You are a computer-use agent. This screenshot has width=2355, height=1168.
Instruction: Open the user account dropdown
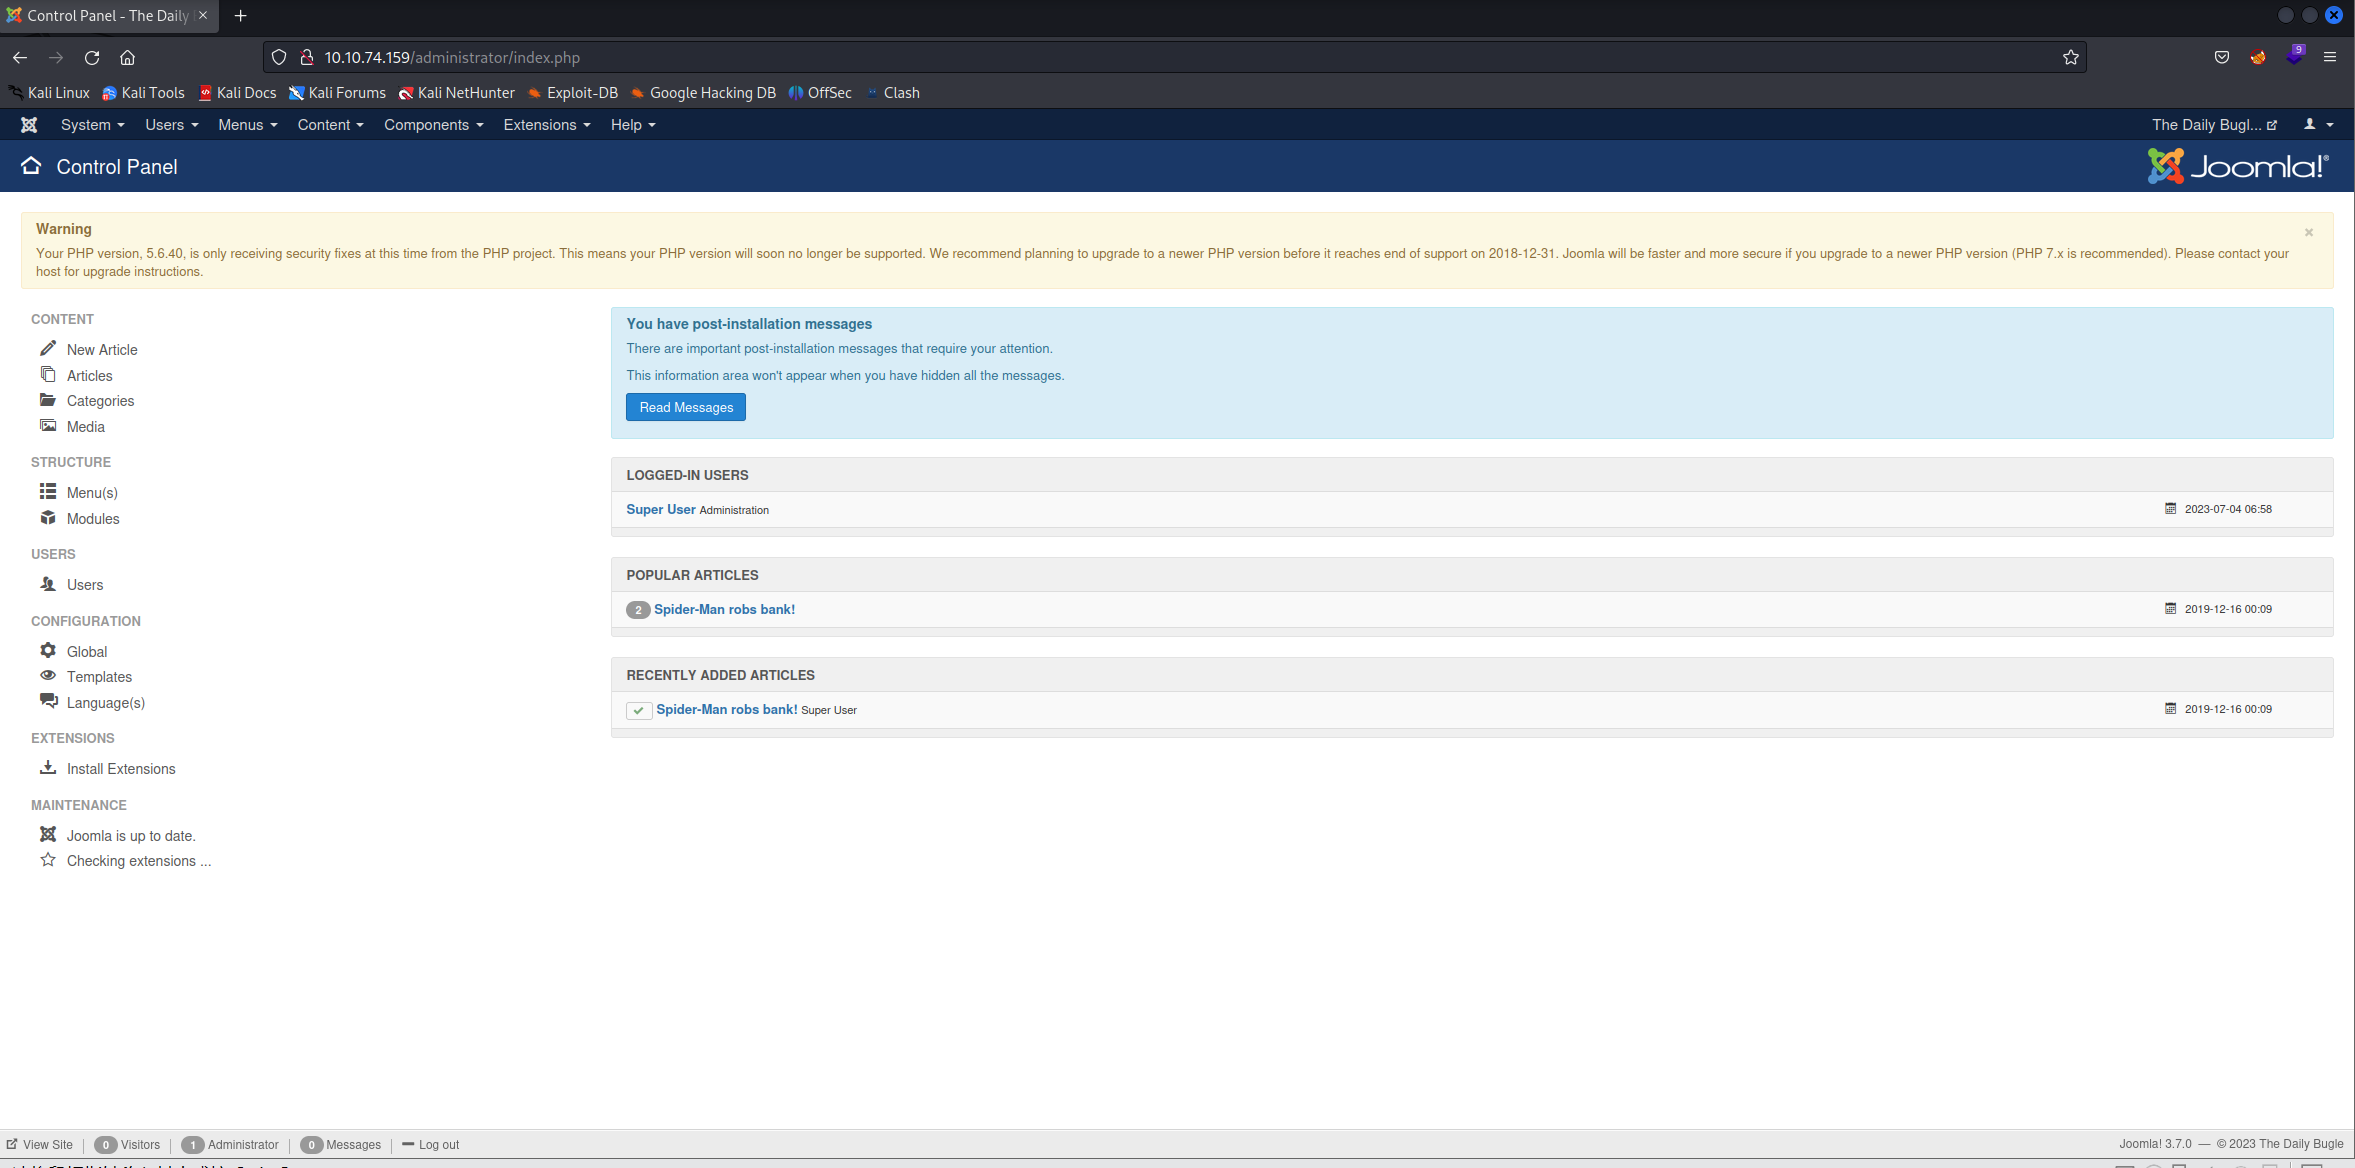click(2318, 125)
